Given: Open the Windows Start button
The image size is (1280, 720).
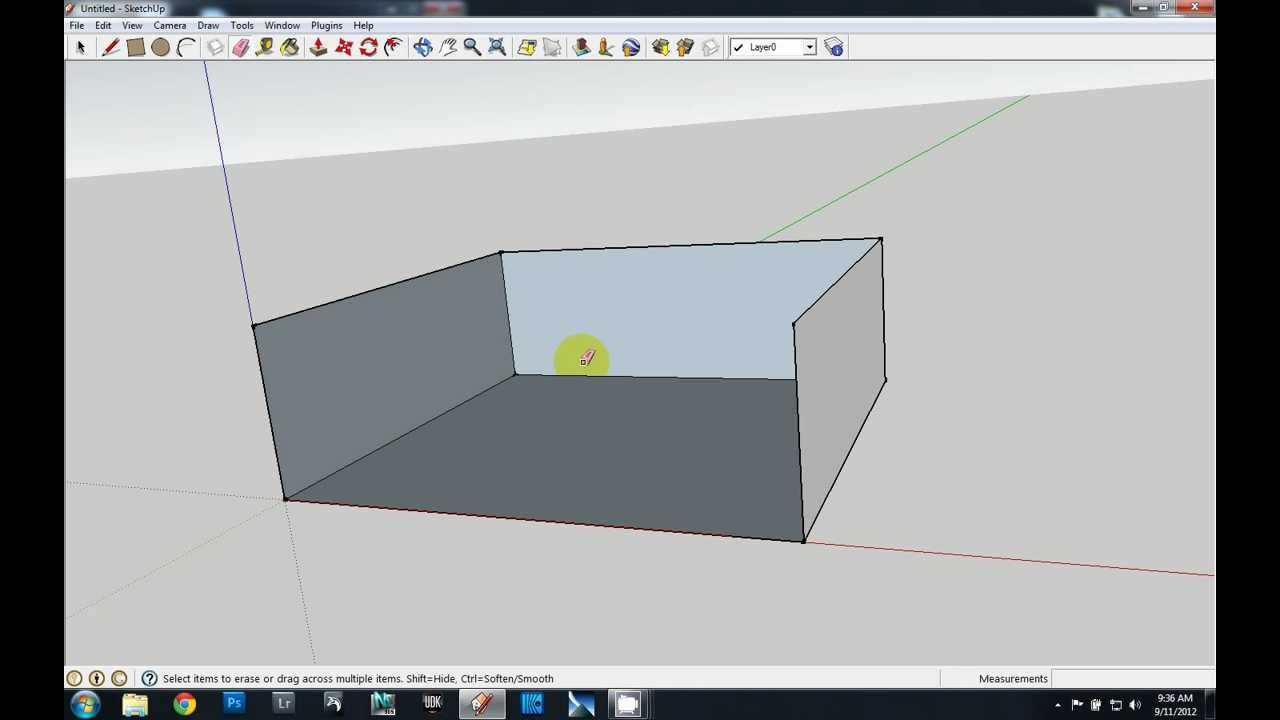Looking at the screenshot, I should tap(85, 704).
